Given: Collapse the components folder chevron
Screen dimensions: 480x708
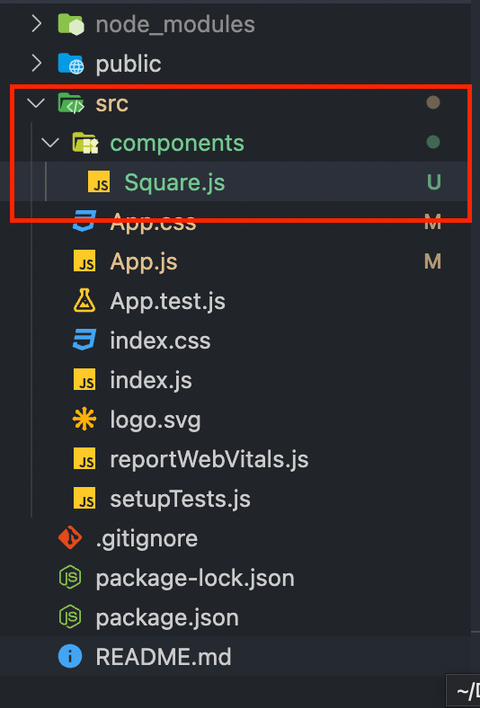Looking at the screenshot, I should (x=50, y=143).
